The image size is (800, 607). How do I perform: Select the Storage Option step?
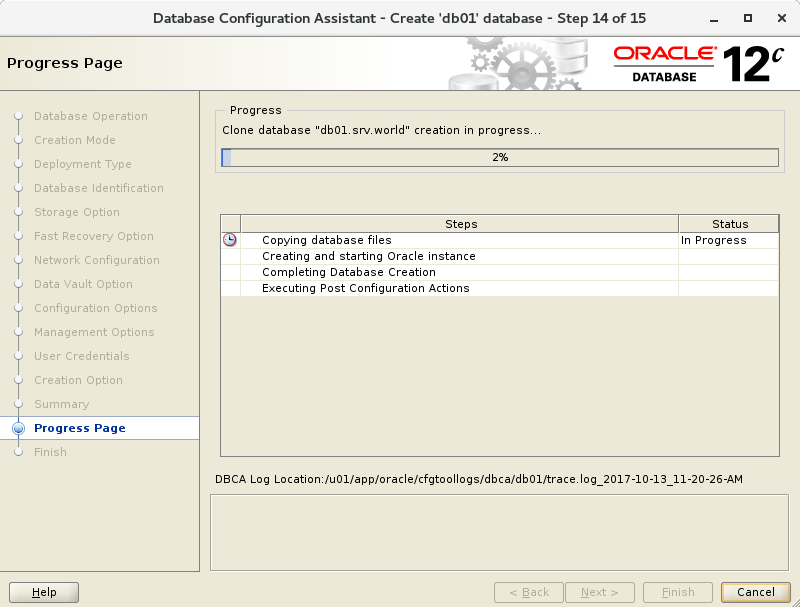click(77, 212)
